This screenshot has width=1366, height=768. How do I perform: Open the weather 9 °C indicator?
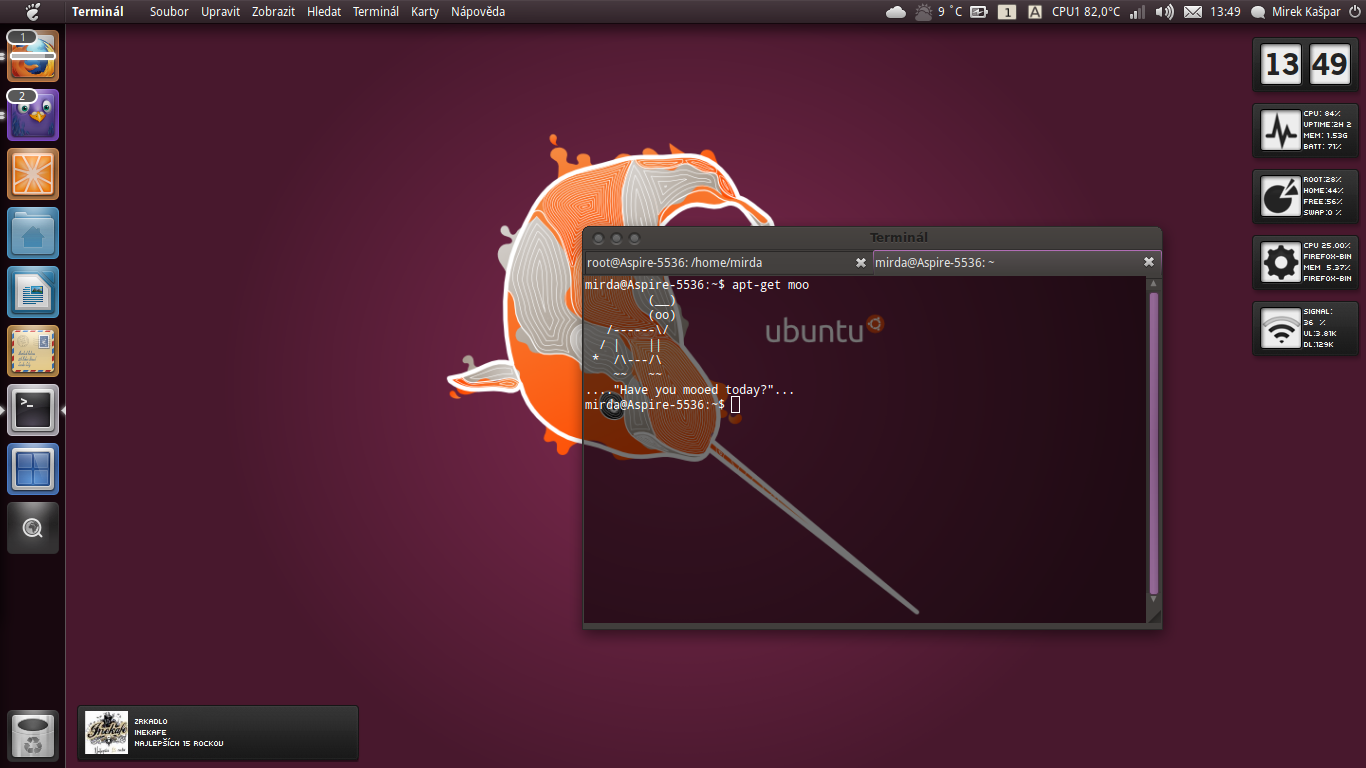(x=938, y=12)
